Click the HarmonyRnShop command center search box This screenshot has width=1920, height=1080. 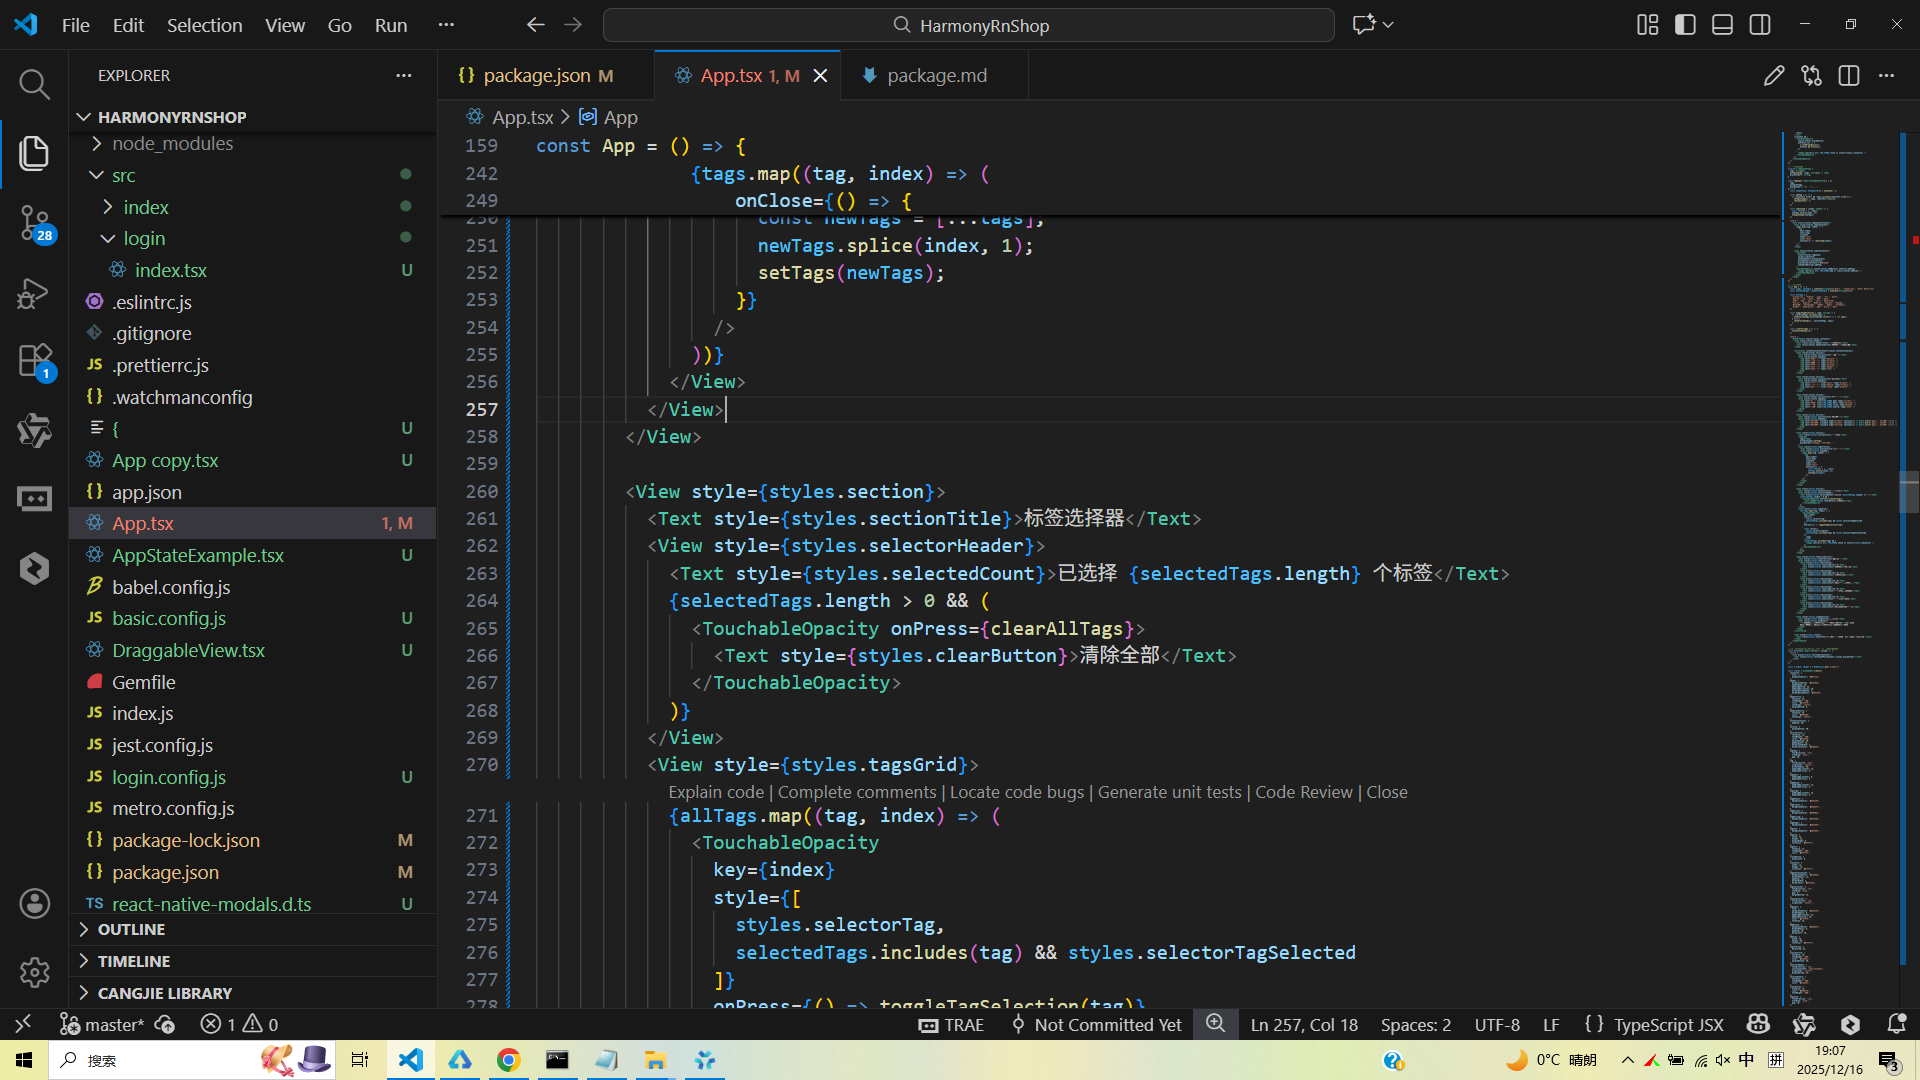coord(968,25)
